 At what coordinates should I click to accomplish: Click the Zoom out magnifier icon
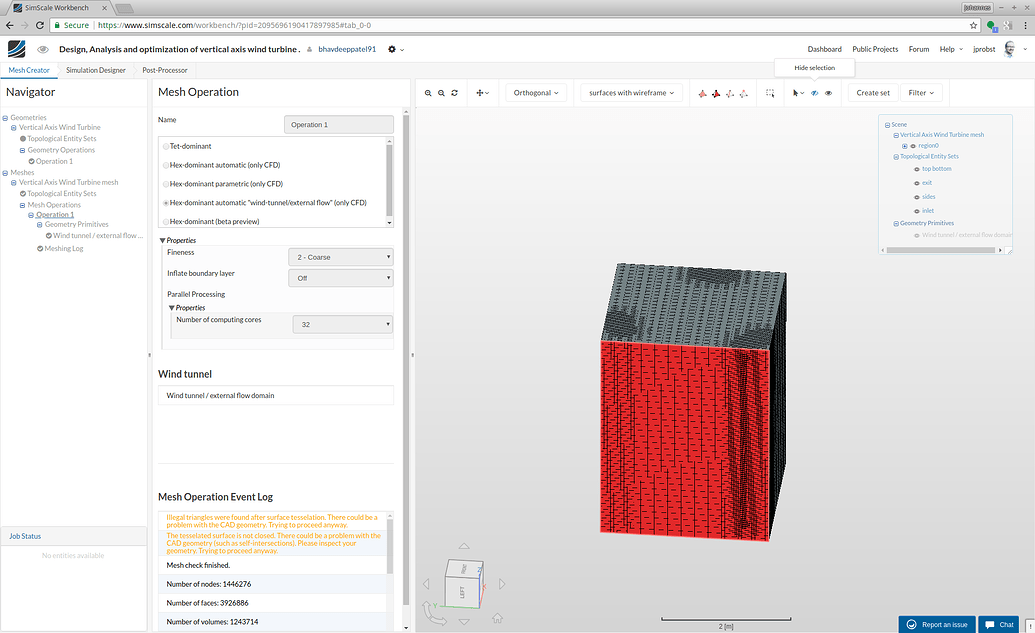click(x=443, y=92)
